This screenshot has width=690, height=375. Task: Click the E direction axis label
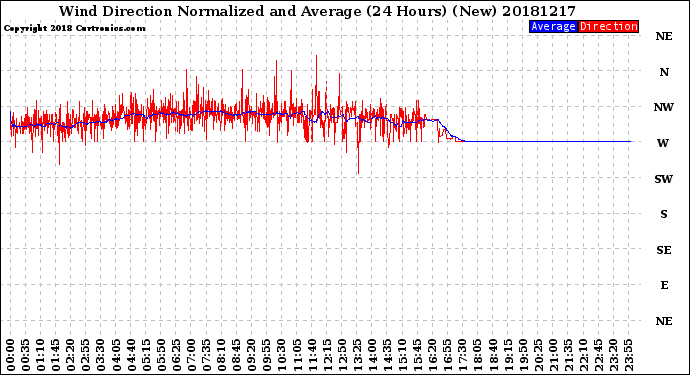[664, 285]
